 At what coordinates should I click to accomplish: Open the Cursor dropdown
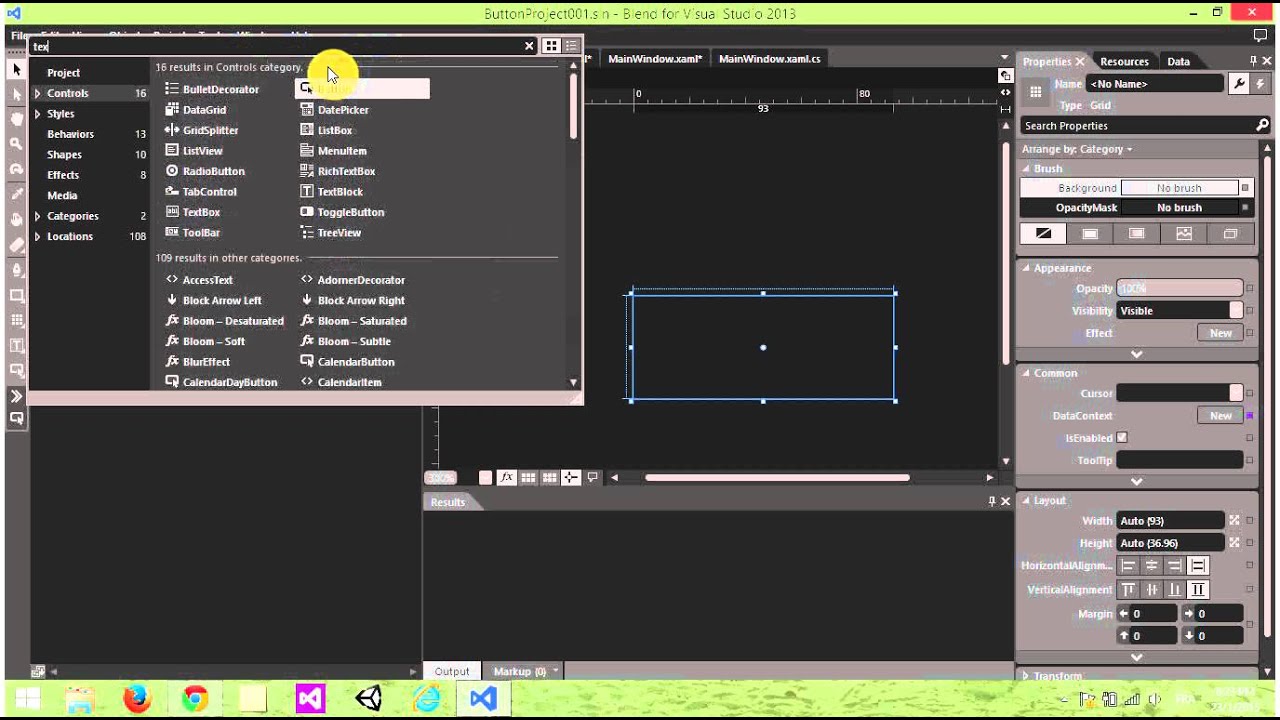click(x=1179, y=393)
